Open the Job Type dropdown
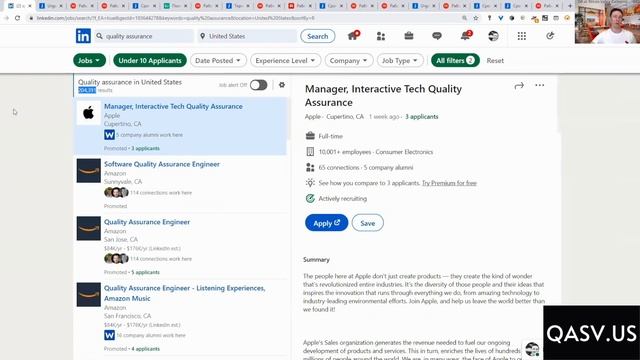This screenshot has width=640, height=360. [400, 60]
